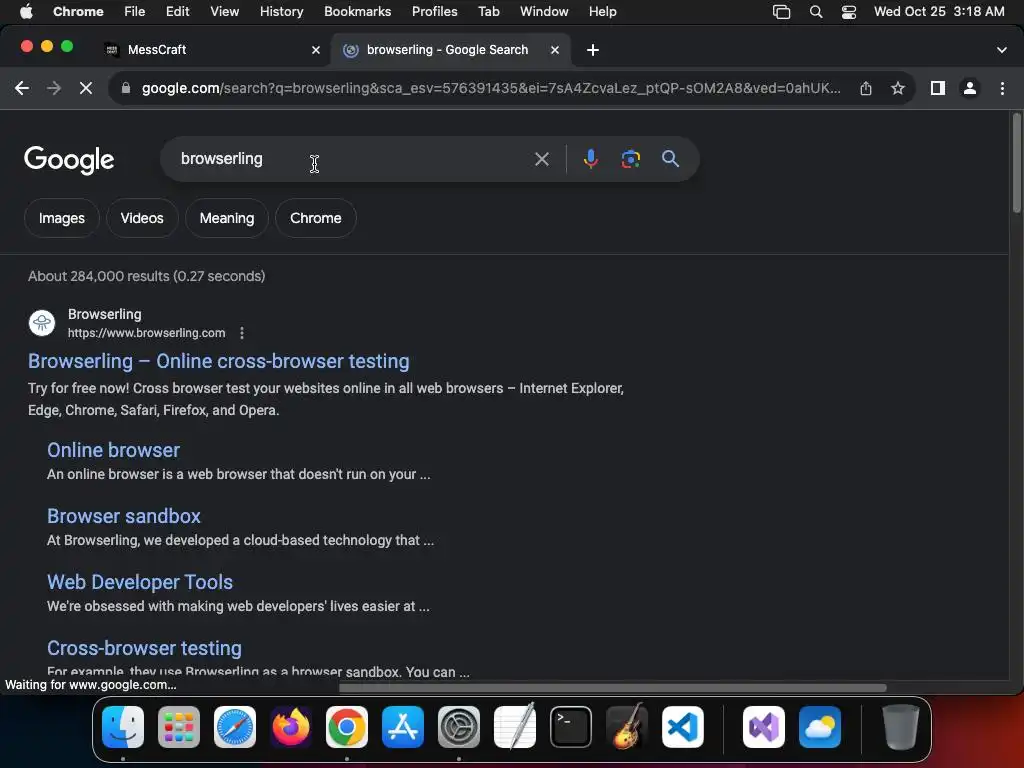Open the Chrome application menu
Image resolution: width=1024 pixels, height=768 pixels.
pos(78,12)
